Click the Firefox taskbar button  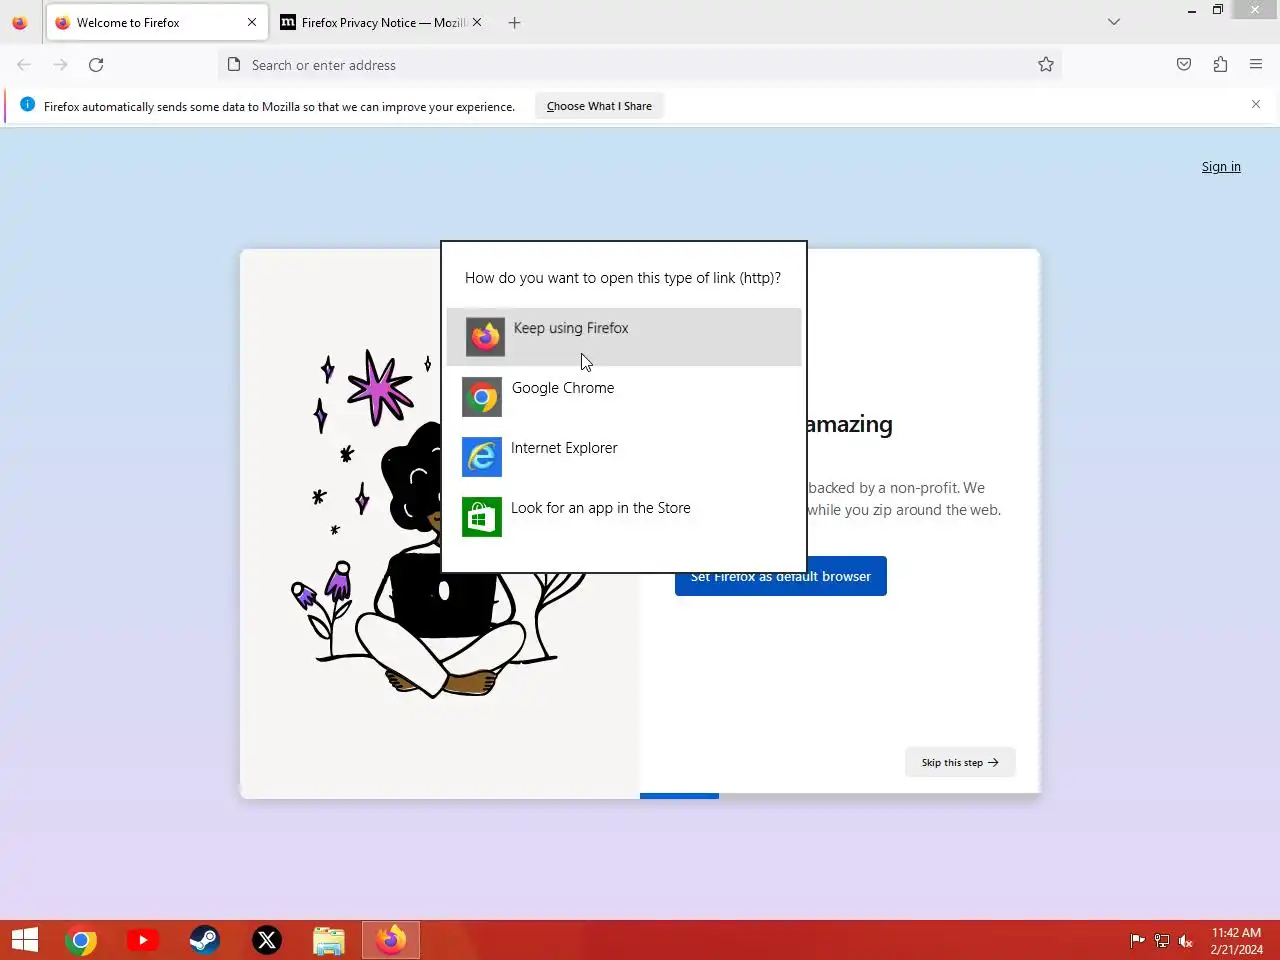coord(391,940)
